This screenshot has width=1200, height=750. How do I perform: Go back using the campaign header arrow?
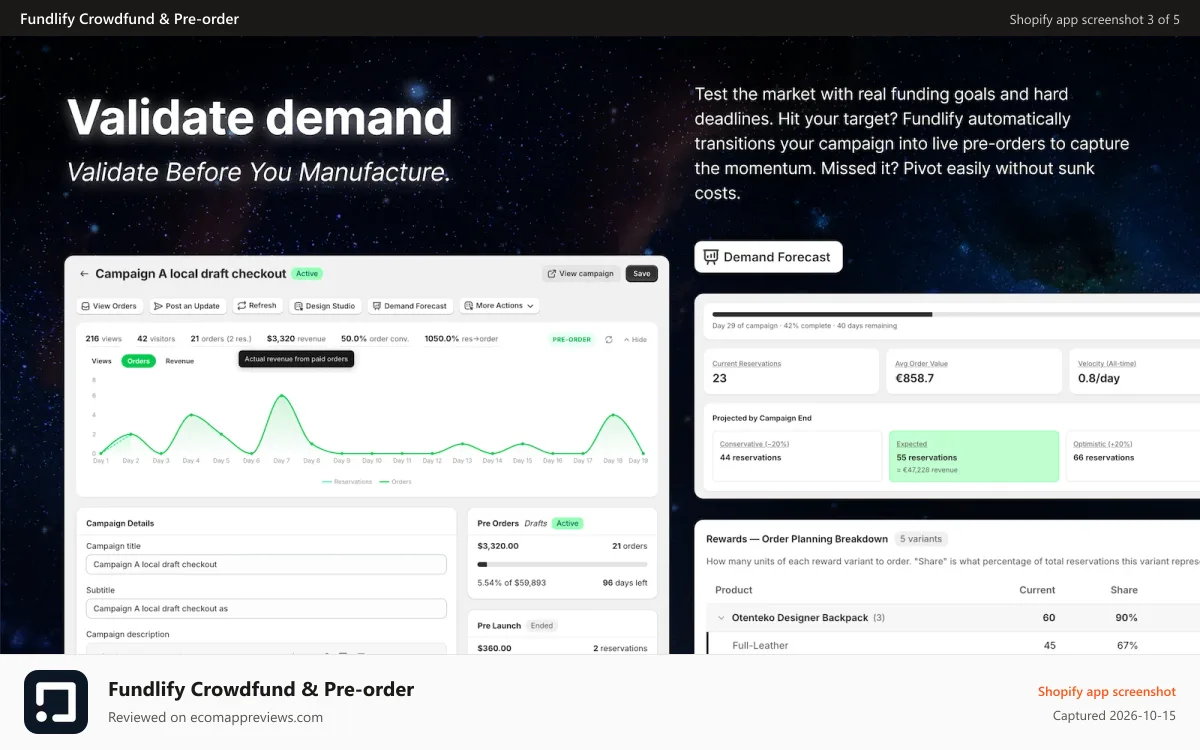[85, 273]
